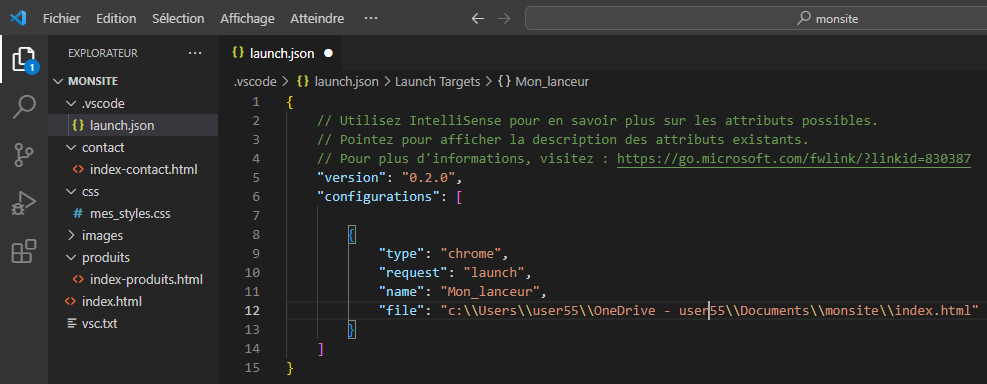Collapse the .vscode folder
This screenshot has height=384, width=987.
point(133,103)
